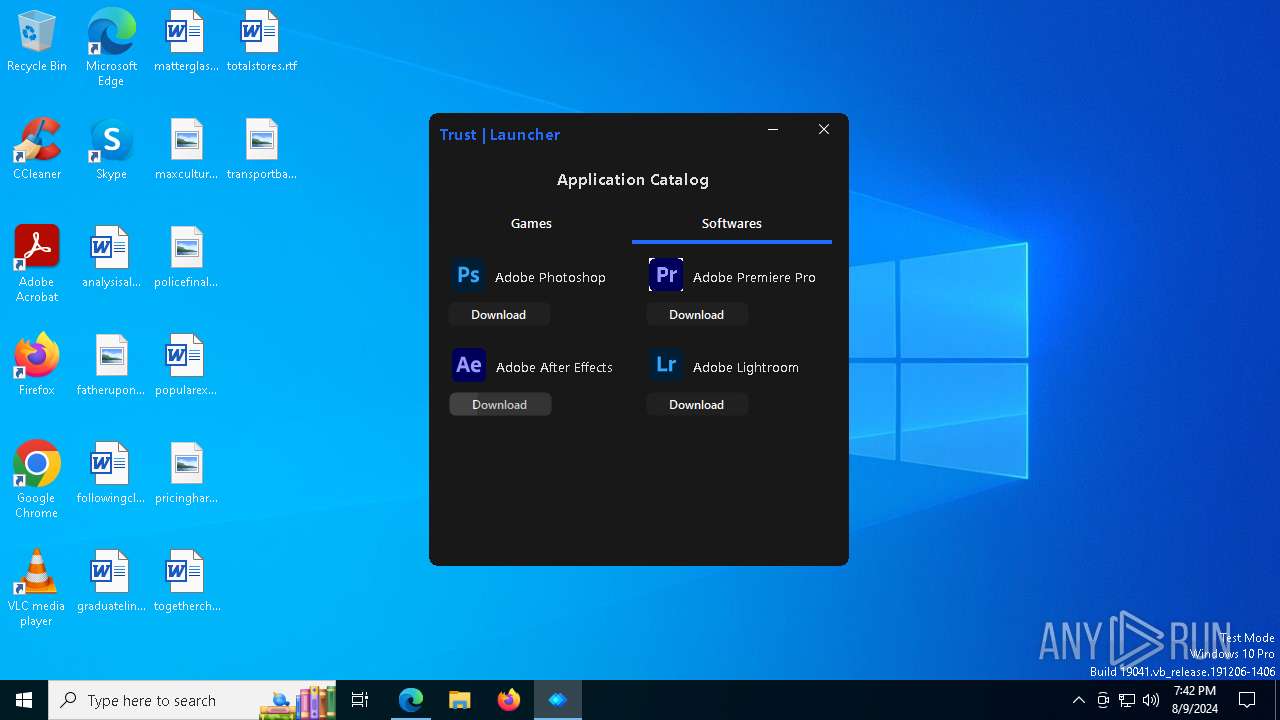
Task: Select the CCleaner desktop shortcut
Action: pos(37,150)
